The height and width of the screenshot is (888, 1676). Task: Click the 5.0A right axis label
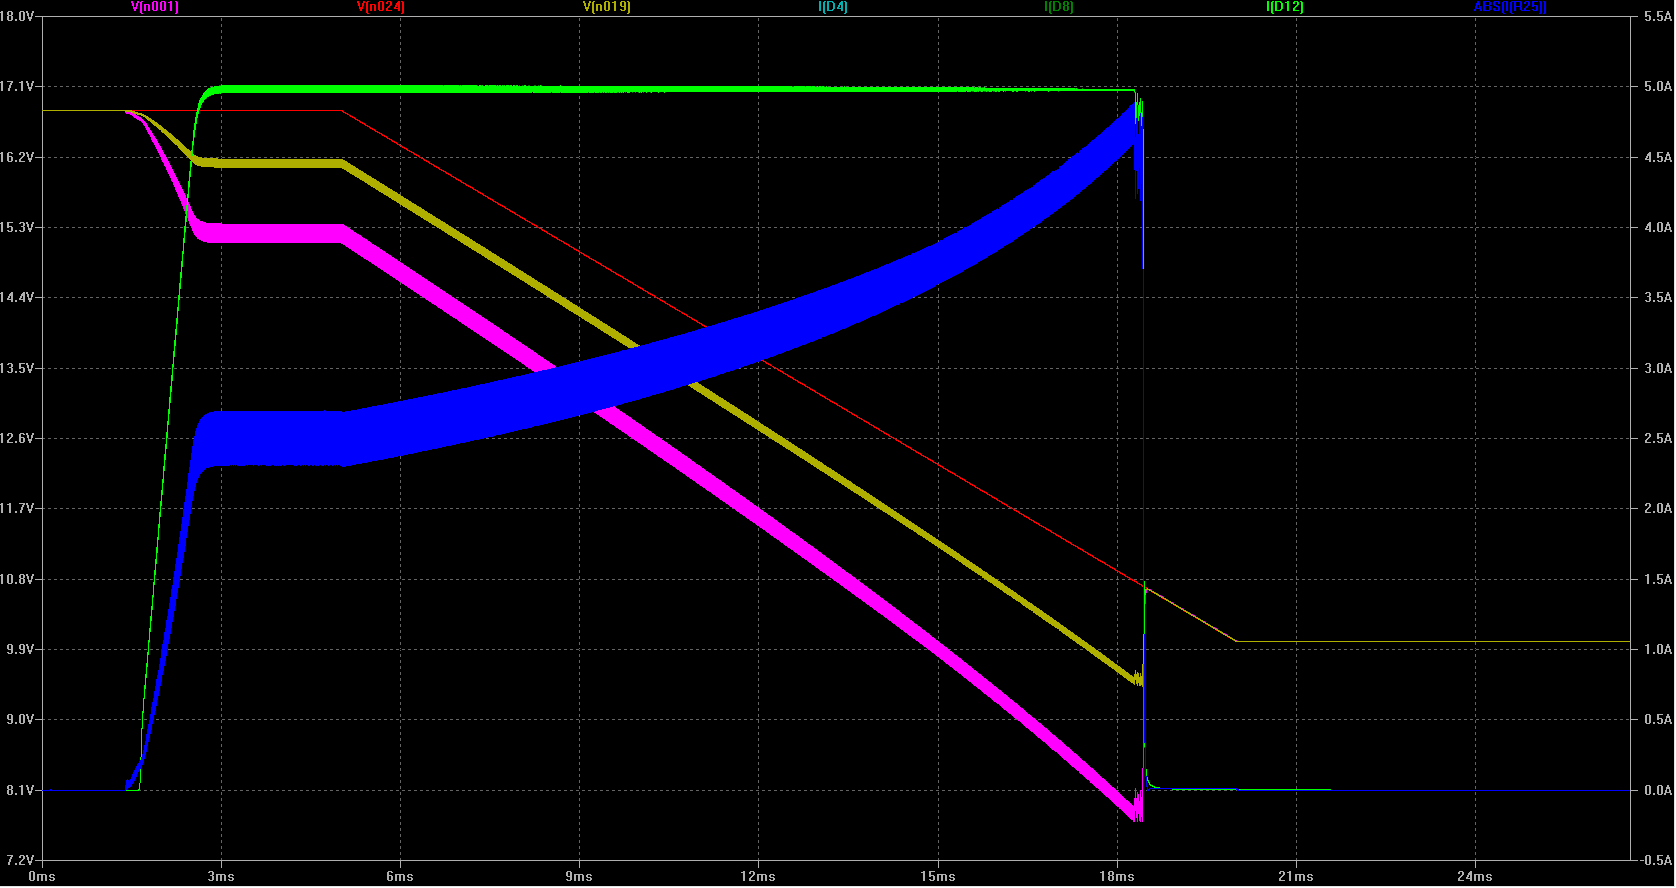(x=1658, y=87)
